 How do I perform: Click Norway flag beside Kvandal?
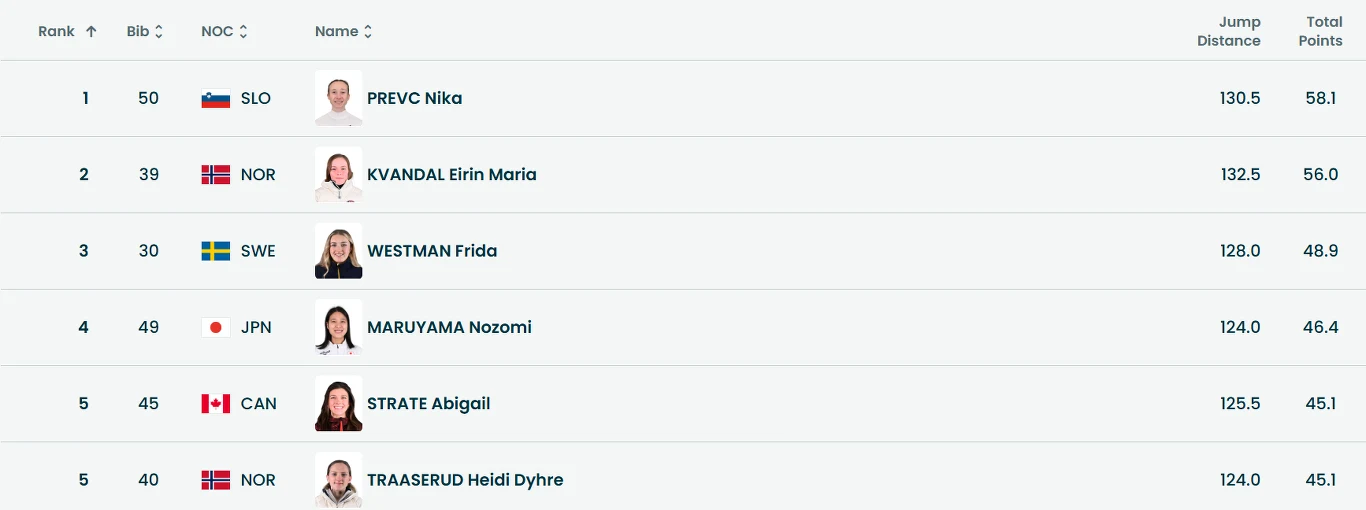click(x=216, y=175)
